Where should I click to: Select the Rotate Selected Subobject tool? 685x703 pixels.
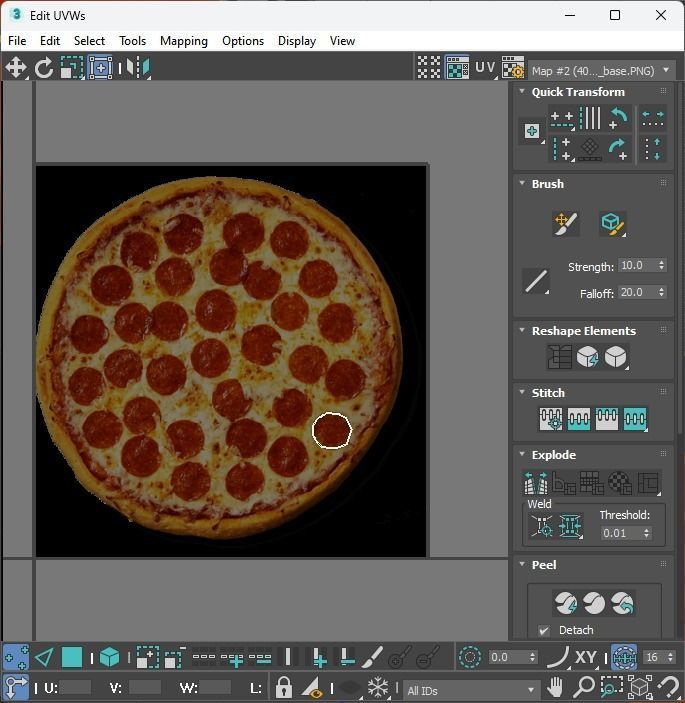(x=44, y=68)
